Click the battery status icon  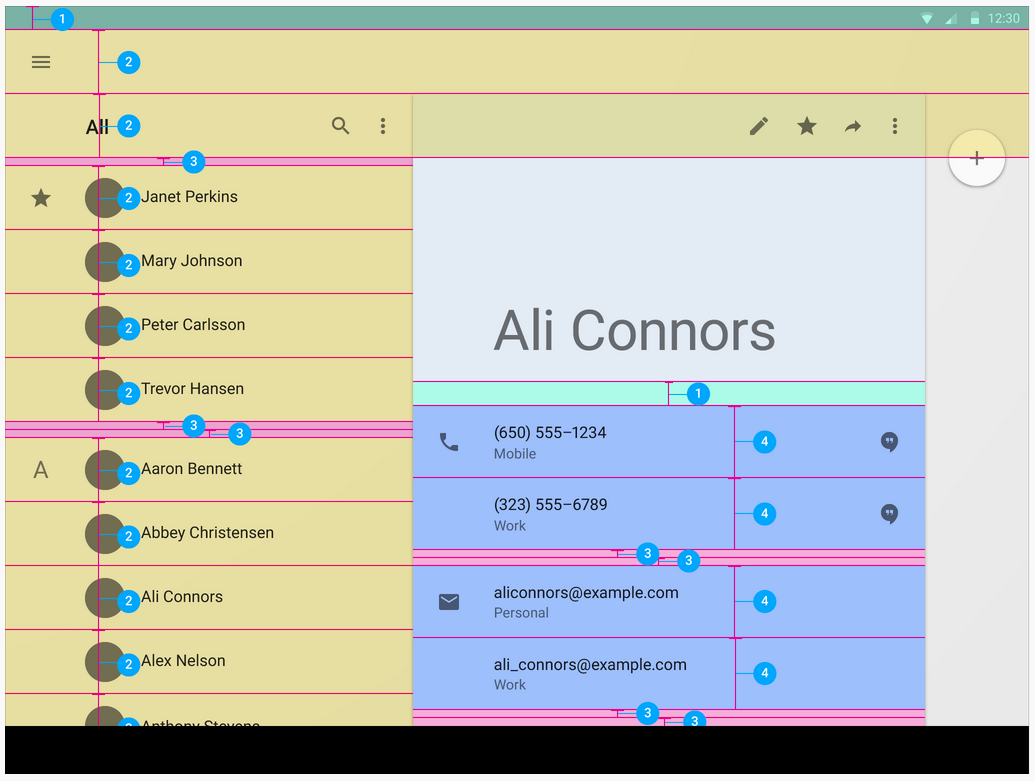(974, 18)
